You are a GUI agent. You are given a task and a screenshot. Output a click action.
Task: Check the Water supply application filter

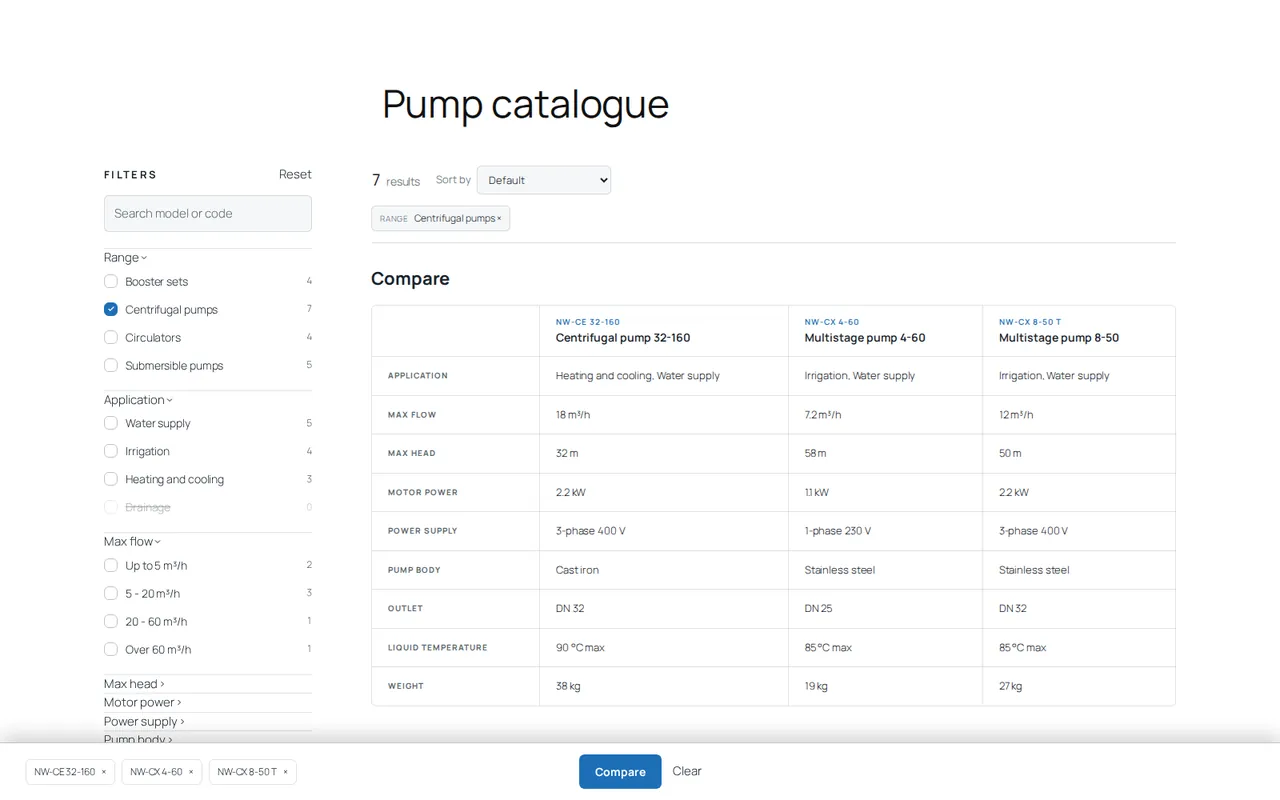point(111,424)
